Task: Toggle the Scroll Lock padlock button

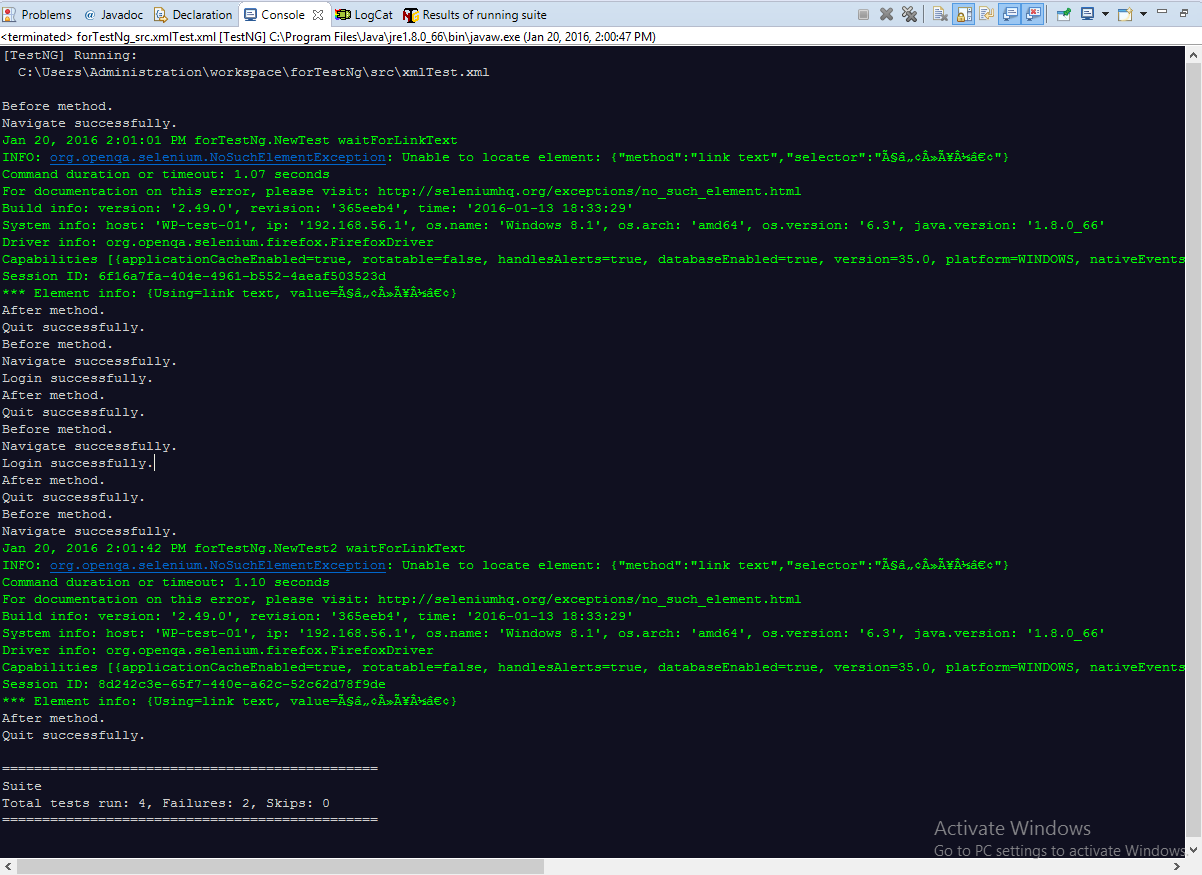Action: pos(964,14)
